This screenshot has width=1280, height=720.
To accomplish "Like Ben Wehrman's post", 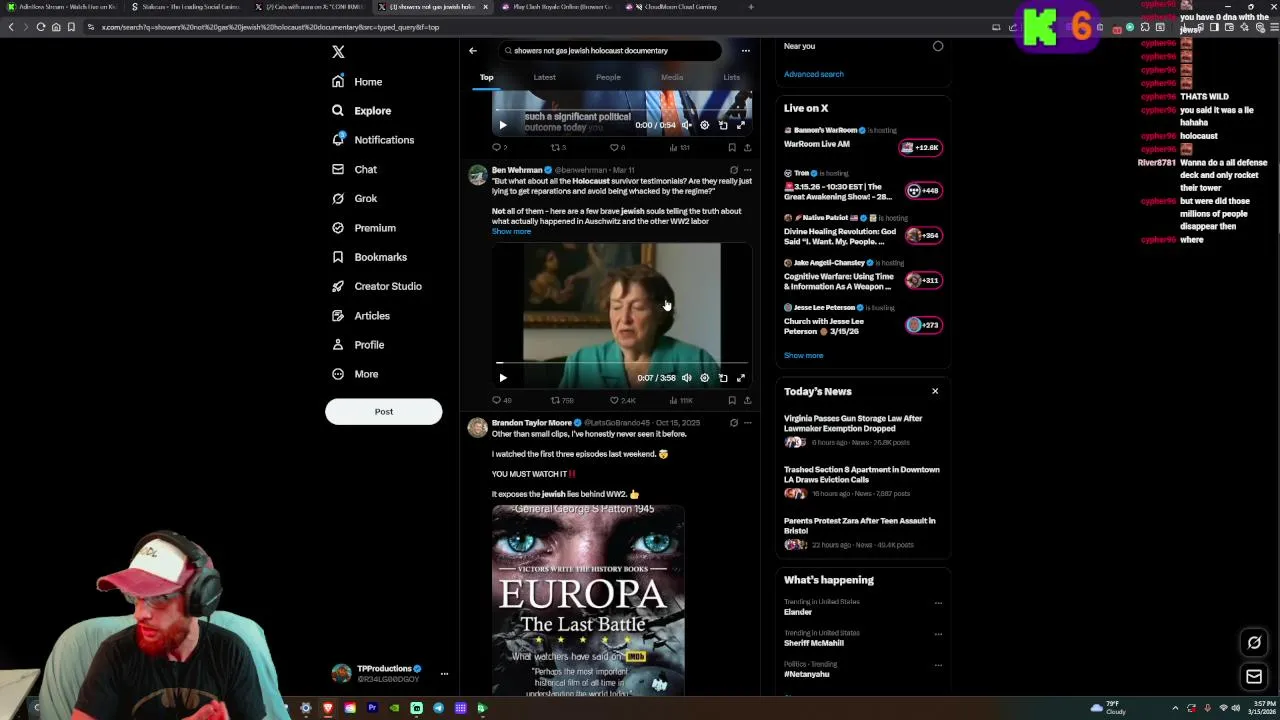I will click(x=622, y=400).
